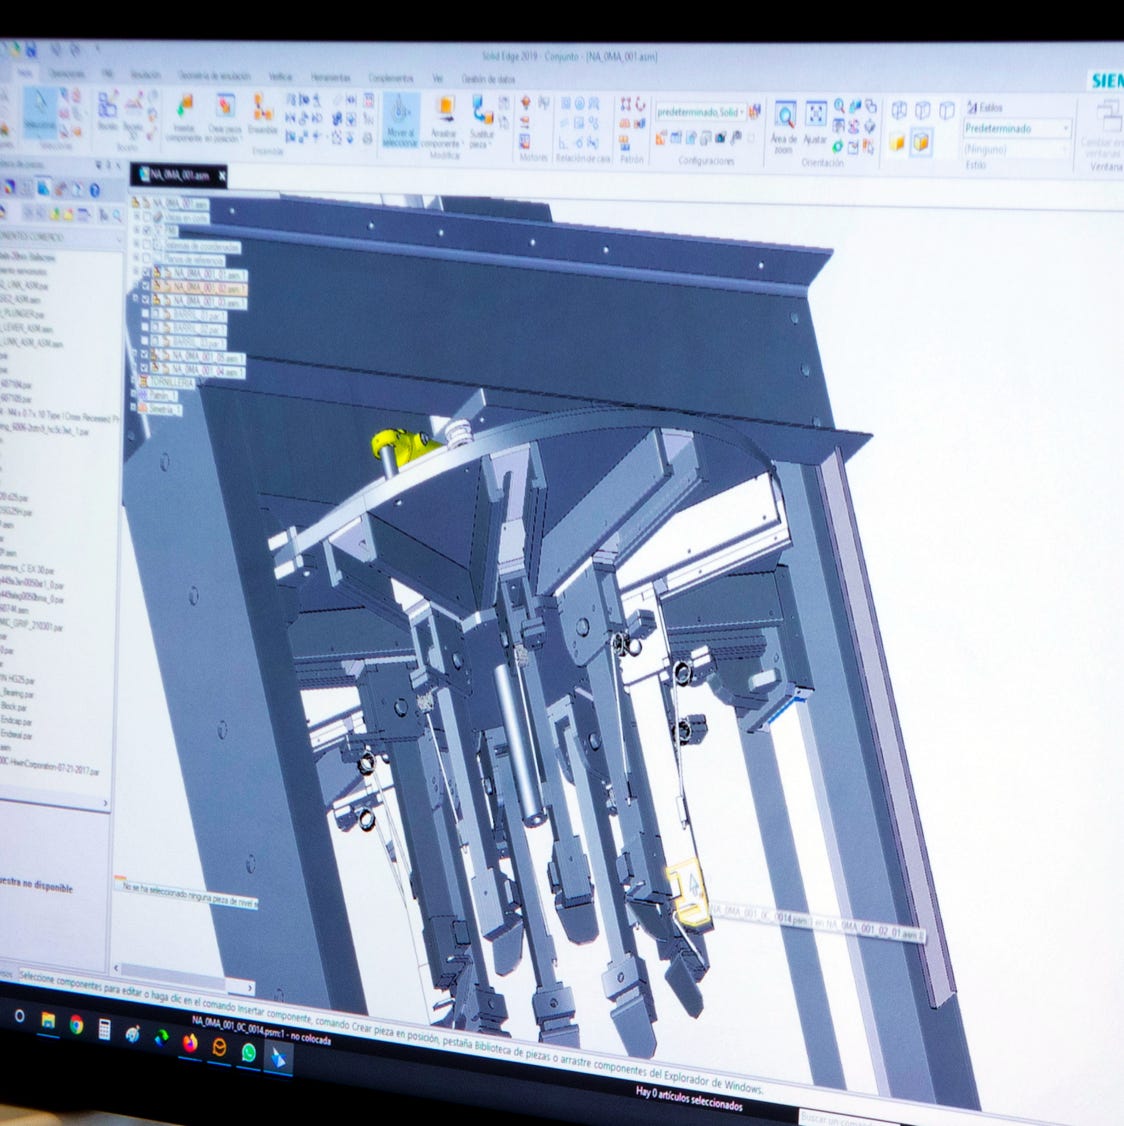Viewport: 1124px width, 1126px height.
Task: Open the Gestión de datos ribbon tab
Action: coord(488,79)
